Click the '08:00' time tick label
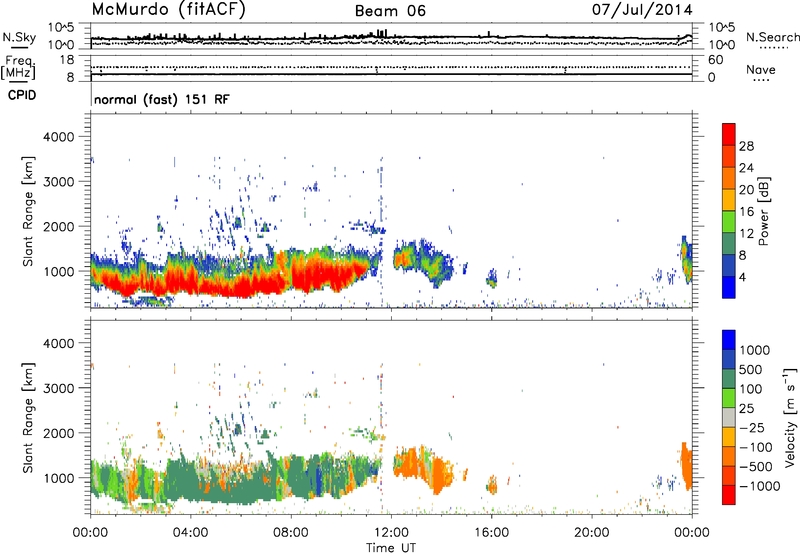800x554 pixels. (x=291, y=533)
